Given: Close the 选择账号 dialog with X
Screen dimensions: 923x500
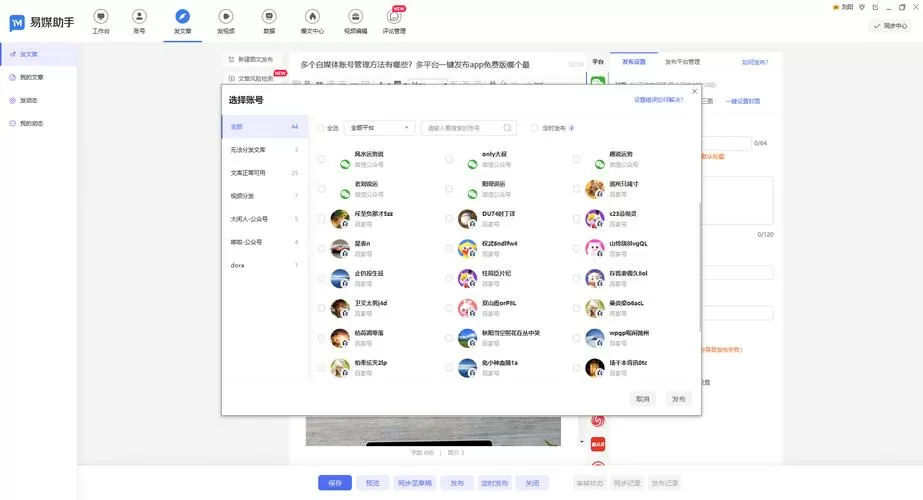Looking at the screenshot, I should (694, 91).
